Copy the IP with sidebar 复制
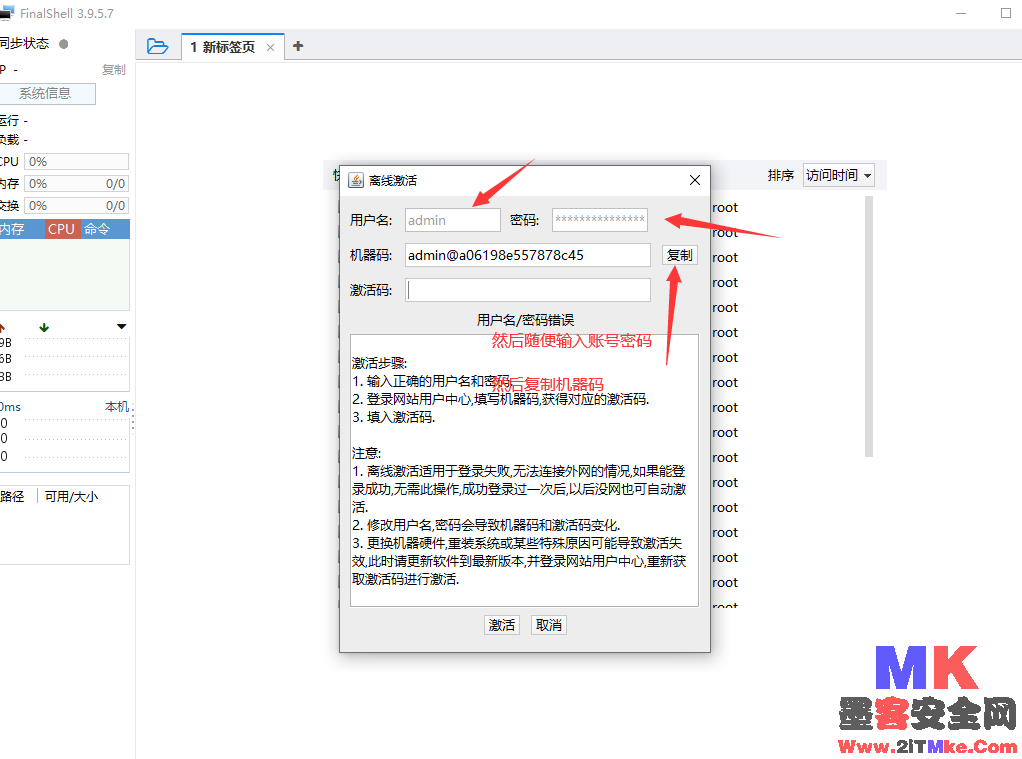 114,70
